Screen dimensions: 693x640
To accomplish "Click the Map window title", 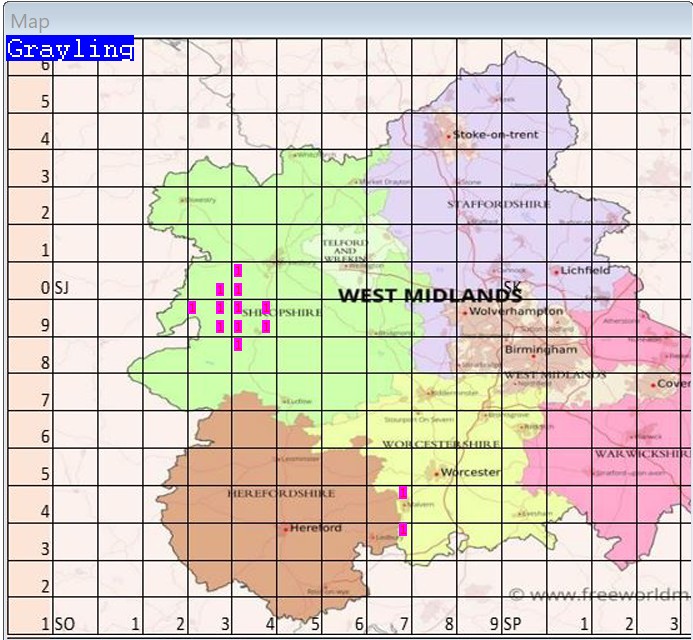I will tap(30, 21).
